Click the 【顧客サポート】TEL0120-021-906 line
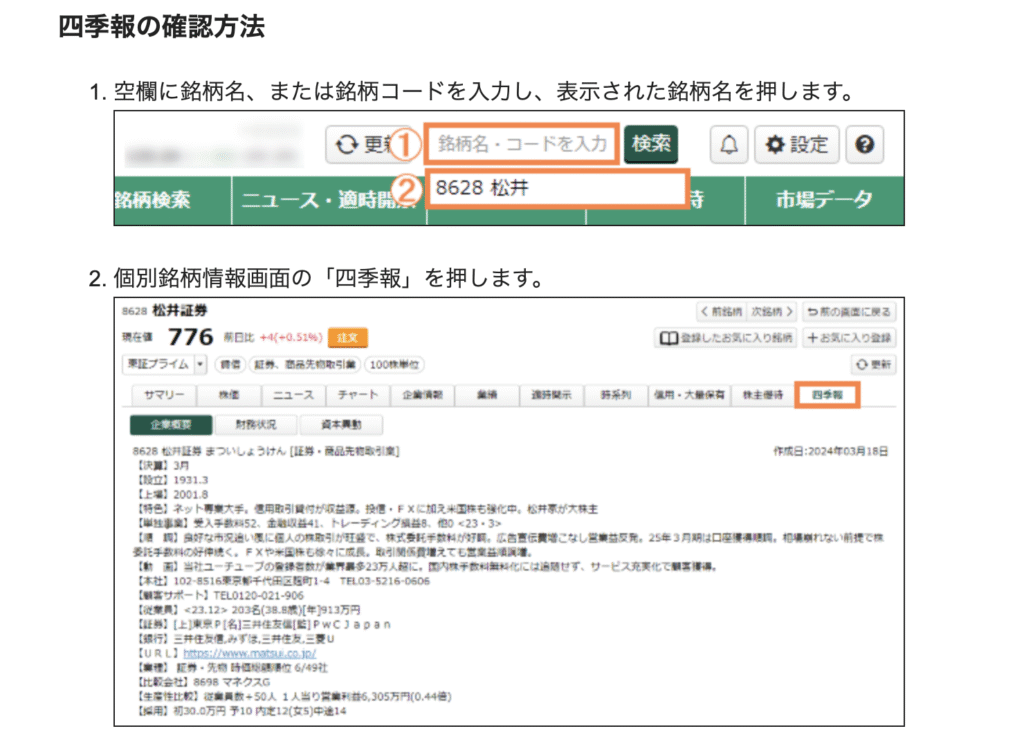 (x=219, y=596)
